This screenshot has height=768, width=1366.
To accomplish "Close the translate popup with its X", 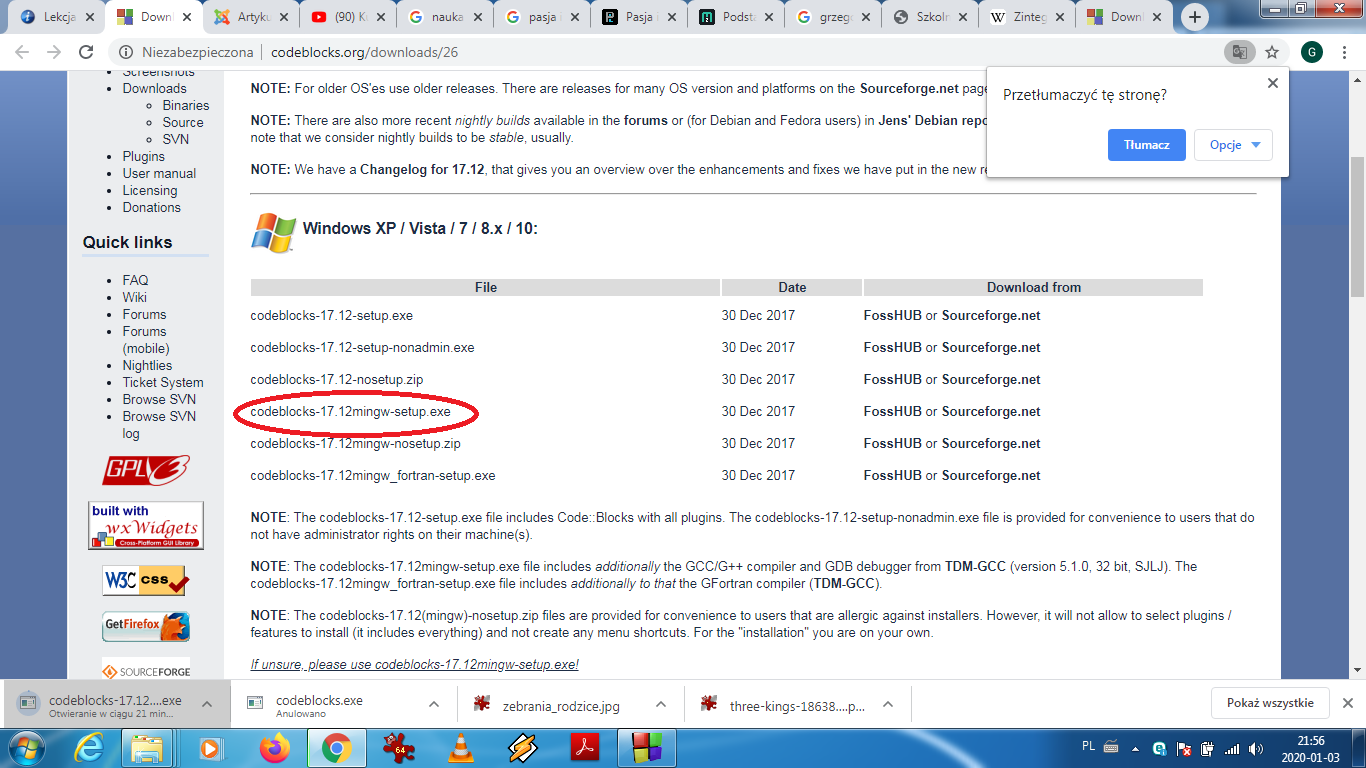I will [x=1273, y=83].
